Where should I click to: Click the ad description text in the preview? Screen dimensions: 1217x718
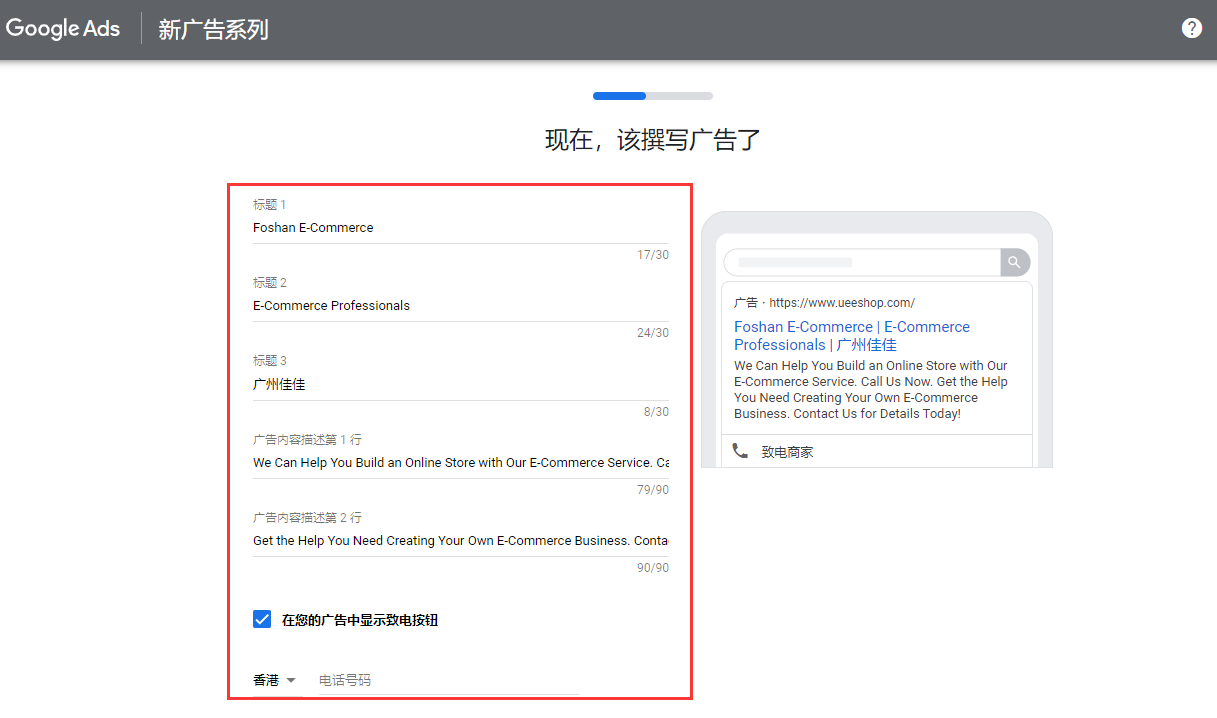tap(870, 390)
